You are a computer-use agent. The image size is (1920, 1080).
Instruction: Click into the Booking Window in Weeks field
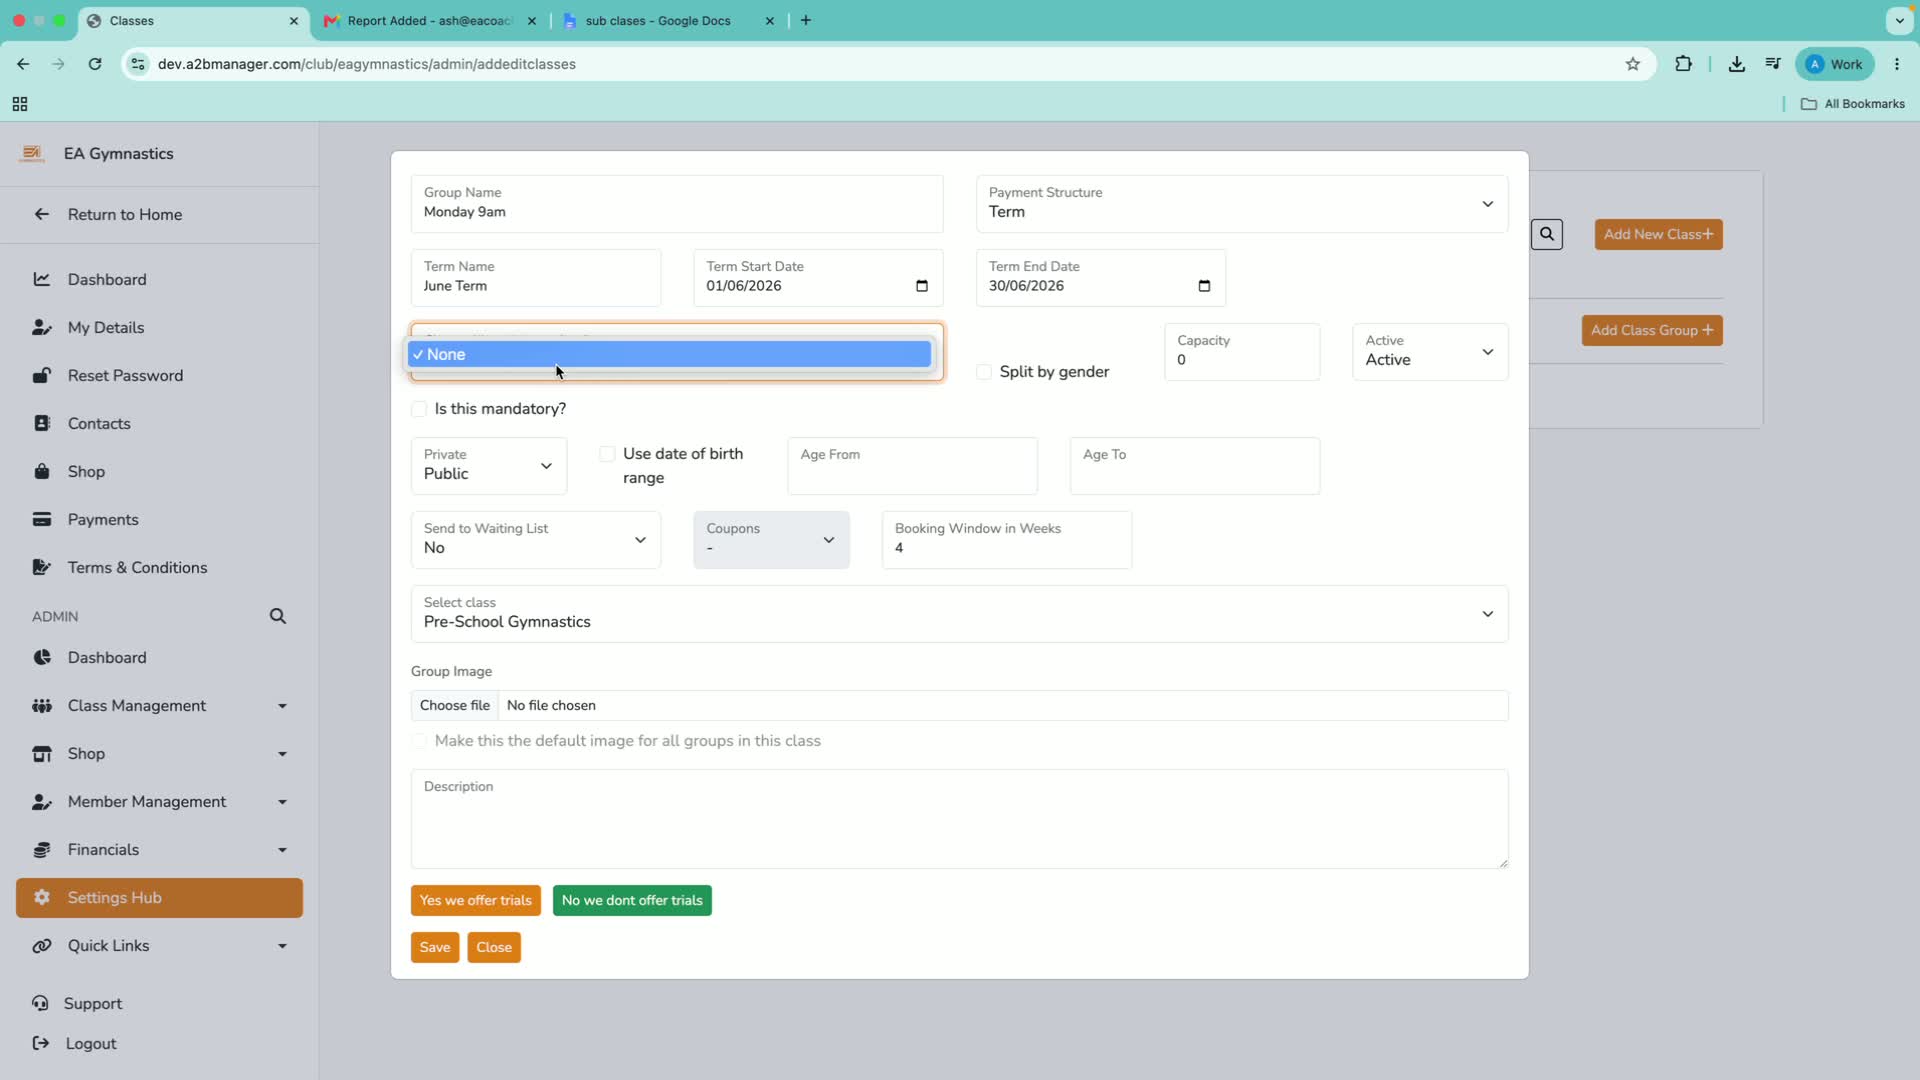1007,540
